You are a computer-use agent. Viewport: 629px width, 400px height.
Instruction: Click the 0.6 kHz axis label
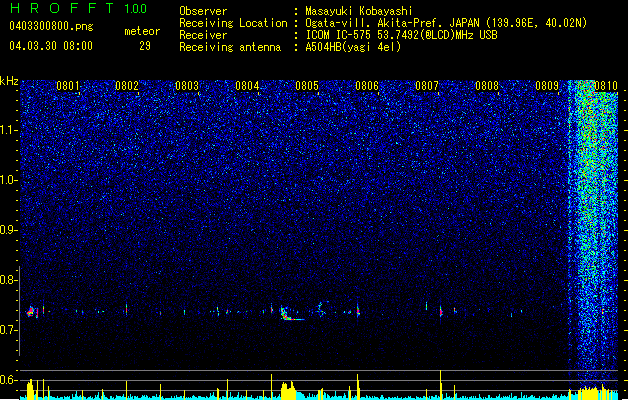(x=8, y=380)
